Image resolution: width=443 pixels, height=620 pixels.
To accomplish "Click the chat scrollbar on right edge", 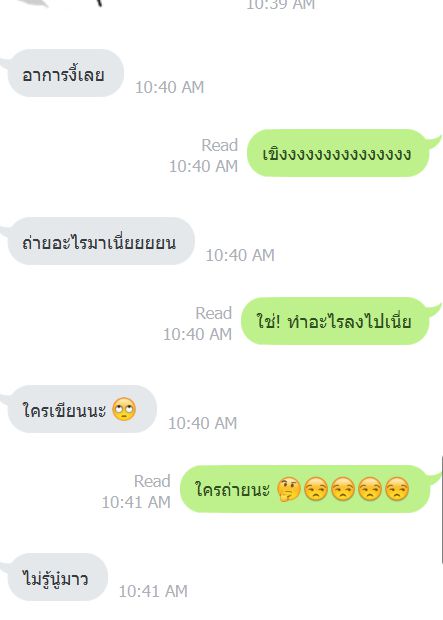I will tap(441, 510).
